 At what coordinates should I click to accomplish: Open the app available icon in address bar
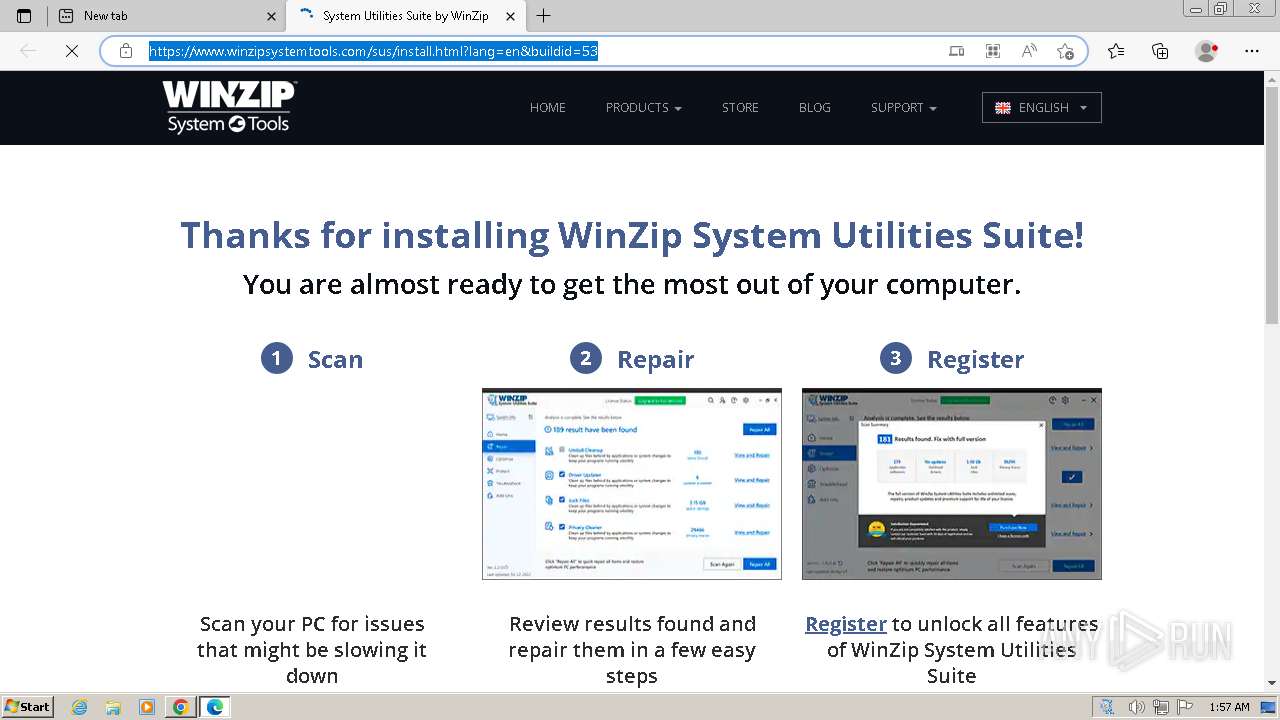pos(956,51)
